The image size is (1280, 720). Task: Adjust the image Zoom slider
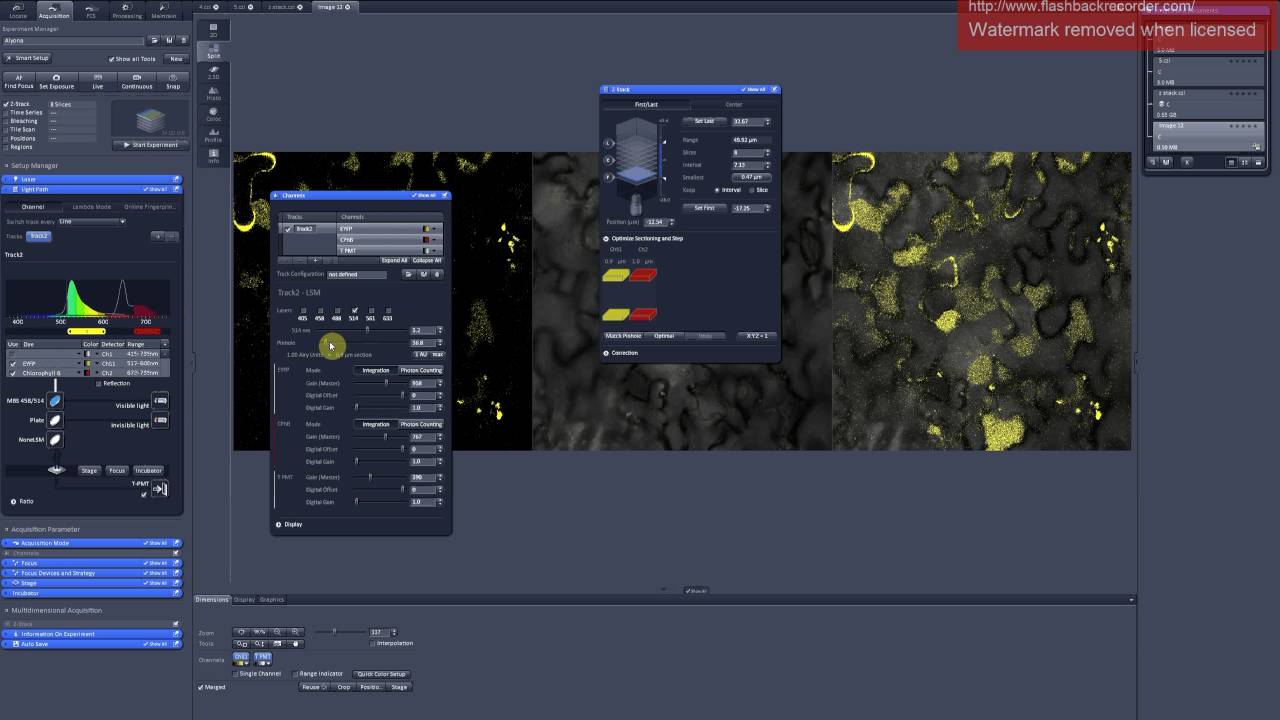coord(339,632)
